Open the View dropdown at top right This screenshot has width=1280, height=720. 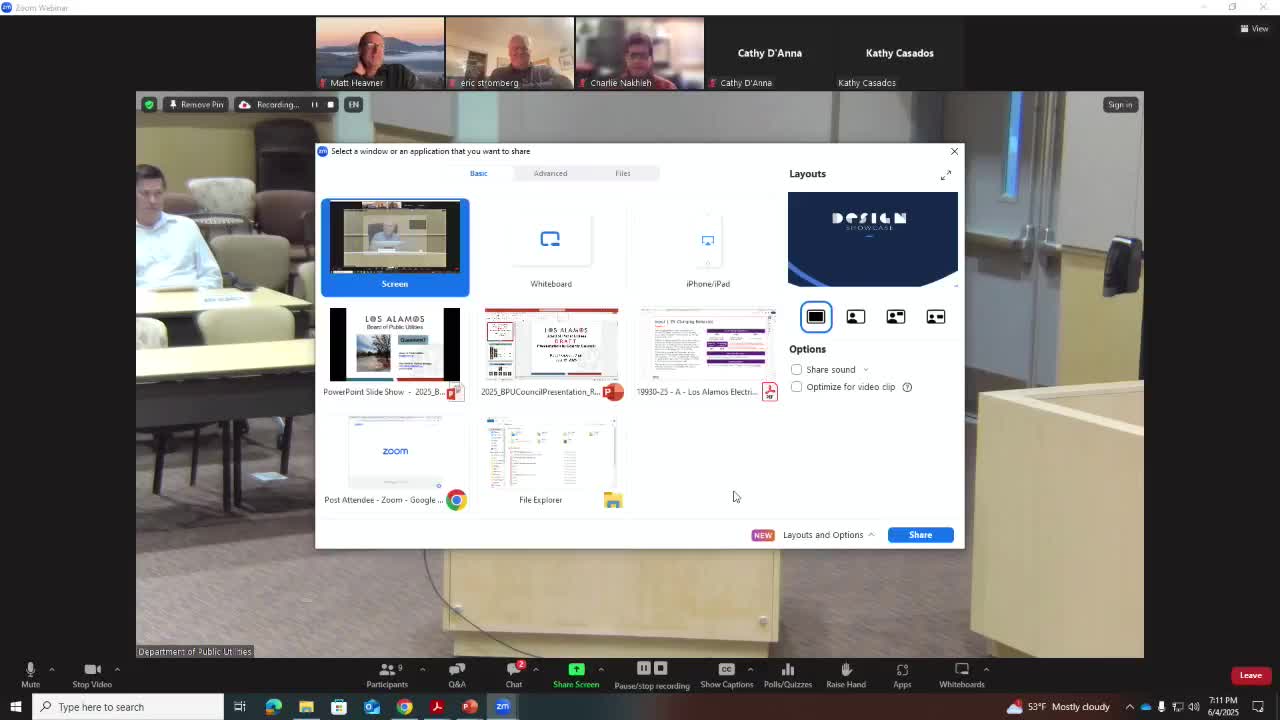click(x=1254, y=28)
